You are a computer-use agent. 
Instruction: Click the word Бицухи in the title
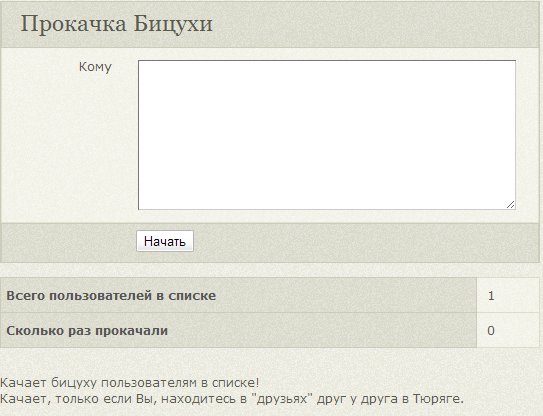[173, 24]
